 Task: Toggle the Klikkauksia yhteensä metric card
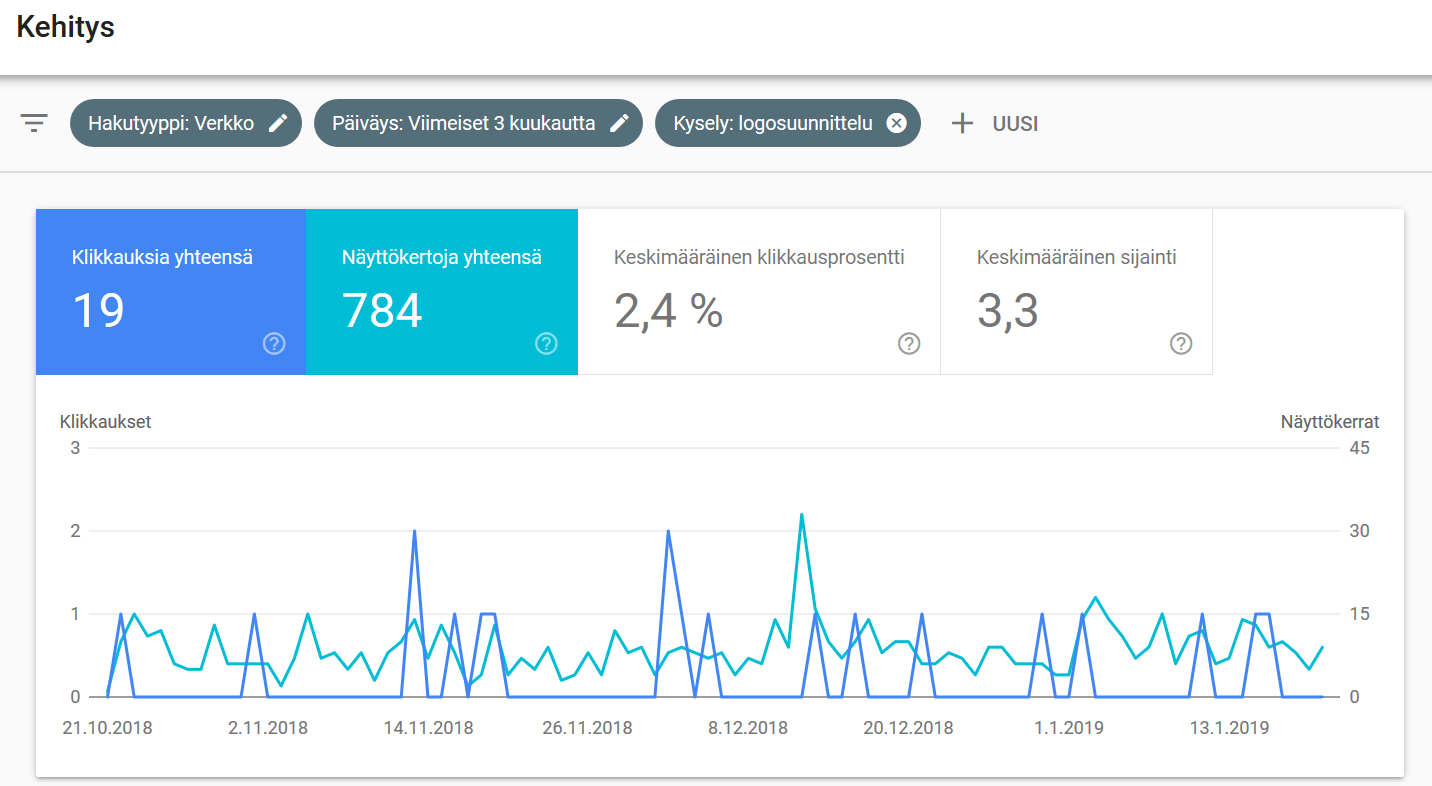coord(171,292)
